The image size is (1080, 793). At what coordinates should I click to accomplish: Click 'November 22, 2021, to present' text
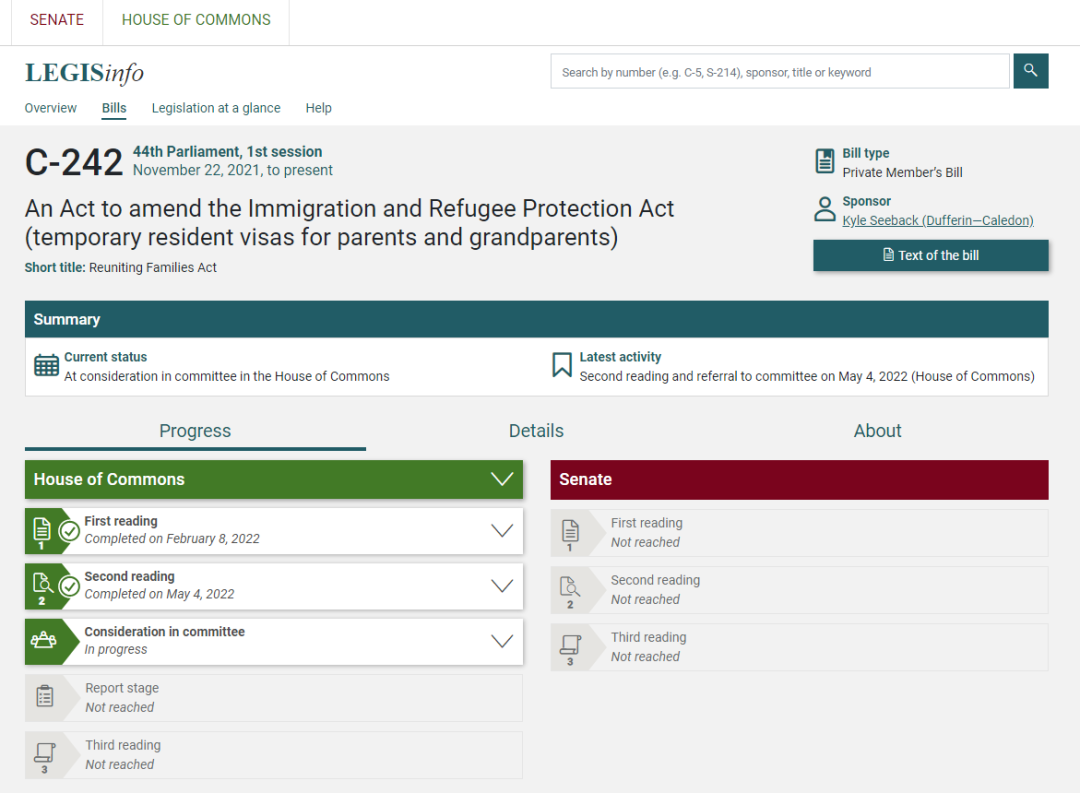pyautogui.click(x=233, y=170)
